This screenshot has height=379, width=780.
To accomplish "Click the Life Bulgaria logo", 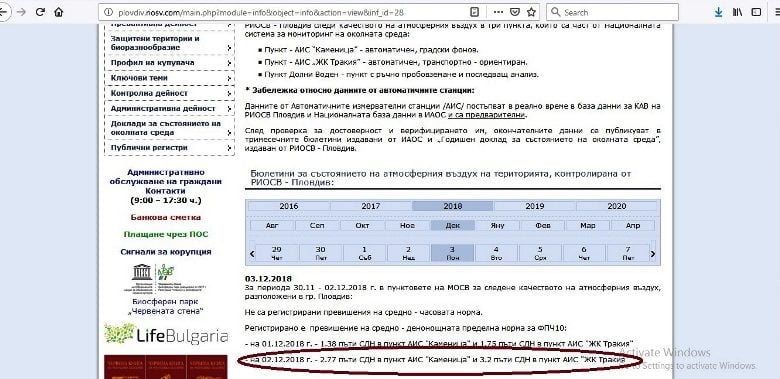I will pos(166,335).
